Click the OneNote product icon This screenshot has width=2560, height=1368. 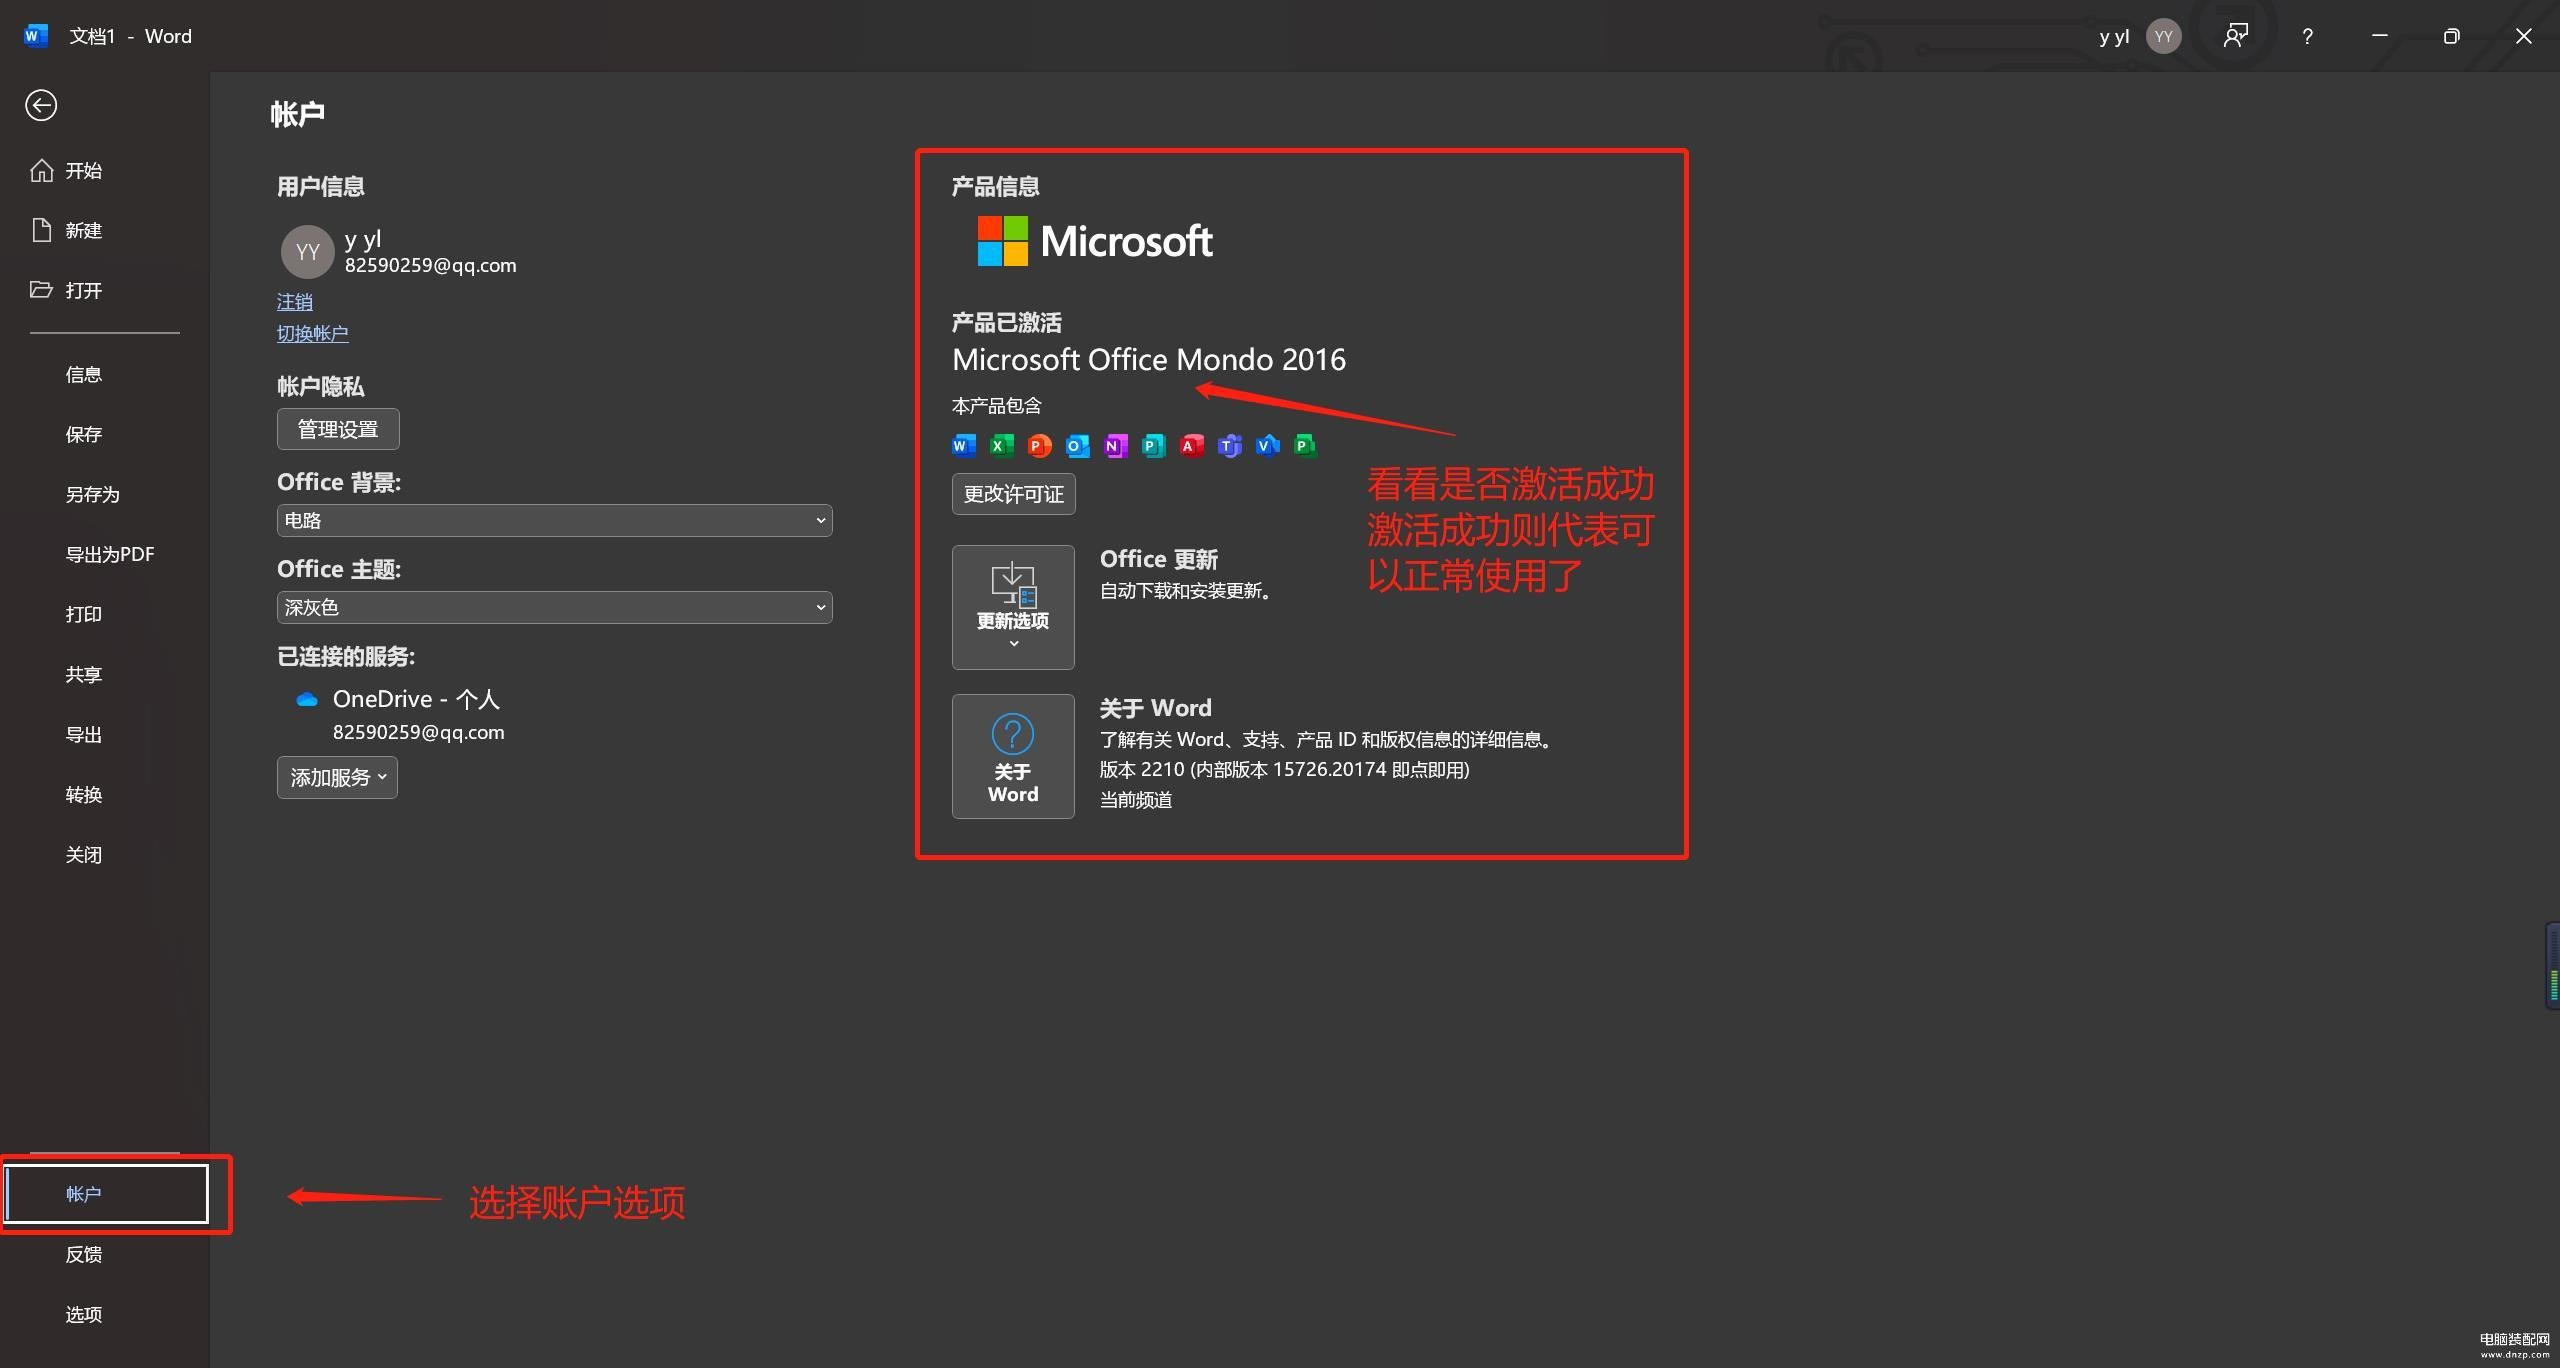[1116, 446]
